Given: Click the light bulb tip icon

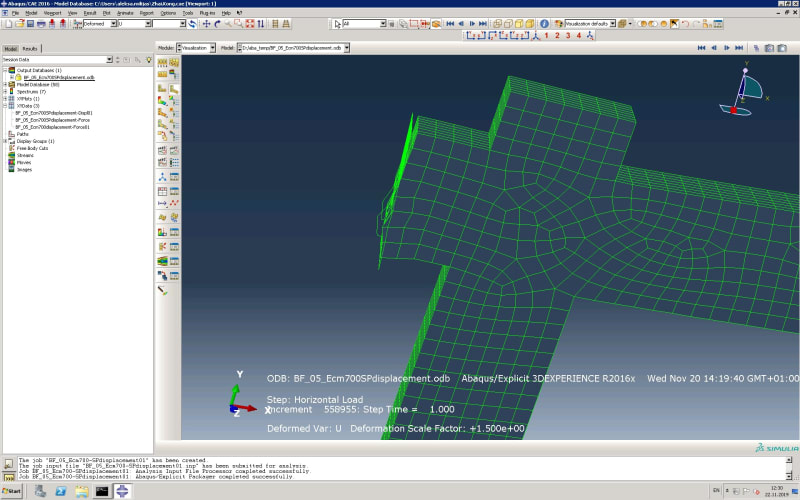Looking at the screenshot, I should pyautogui.click(x=149, y=60).
